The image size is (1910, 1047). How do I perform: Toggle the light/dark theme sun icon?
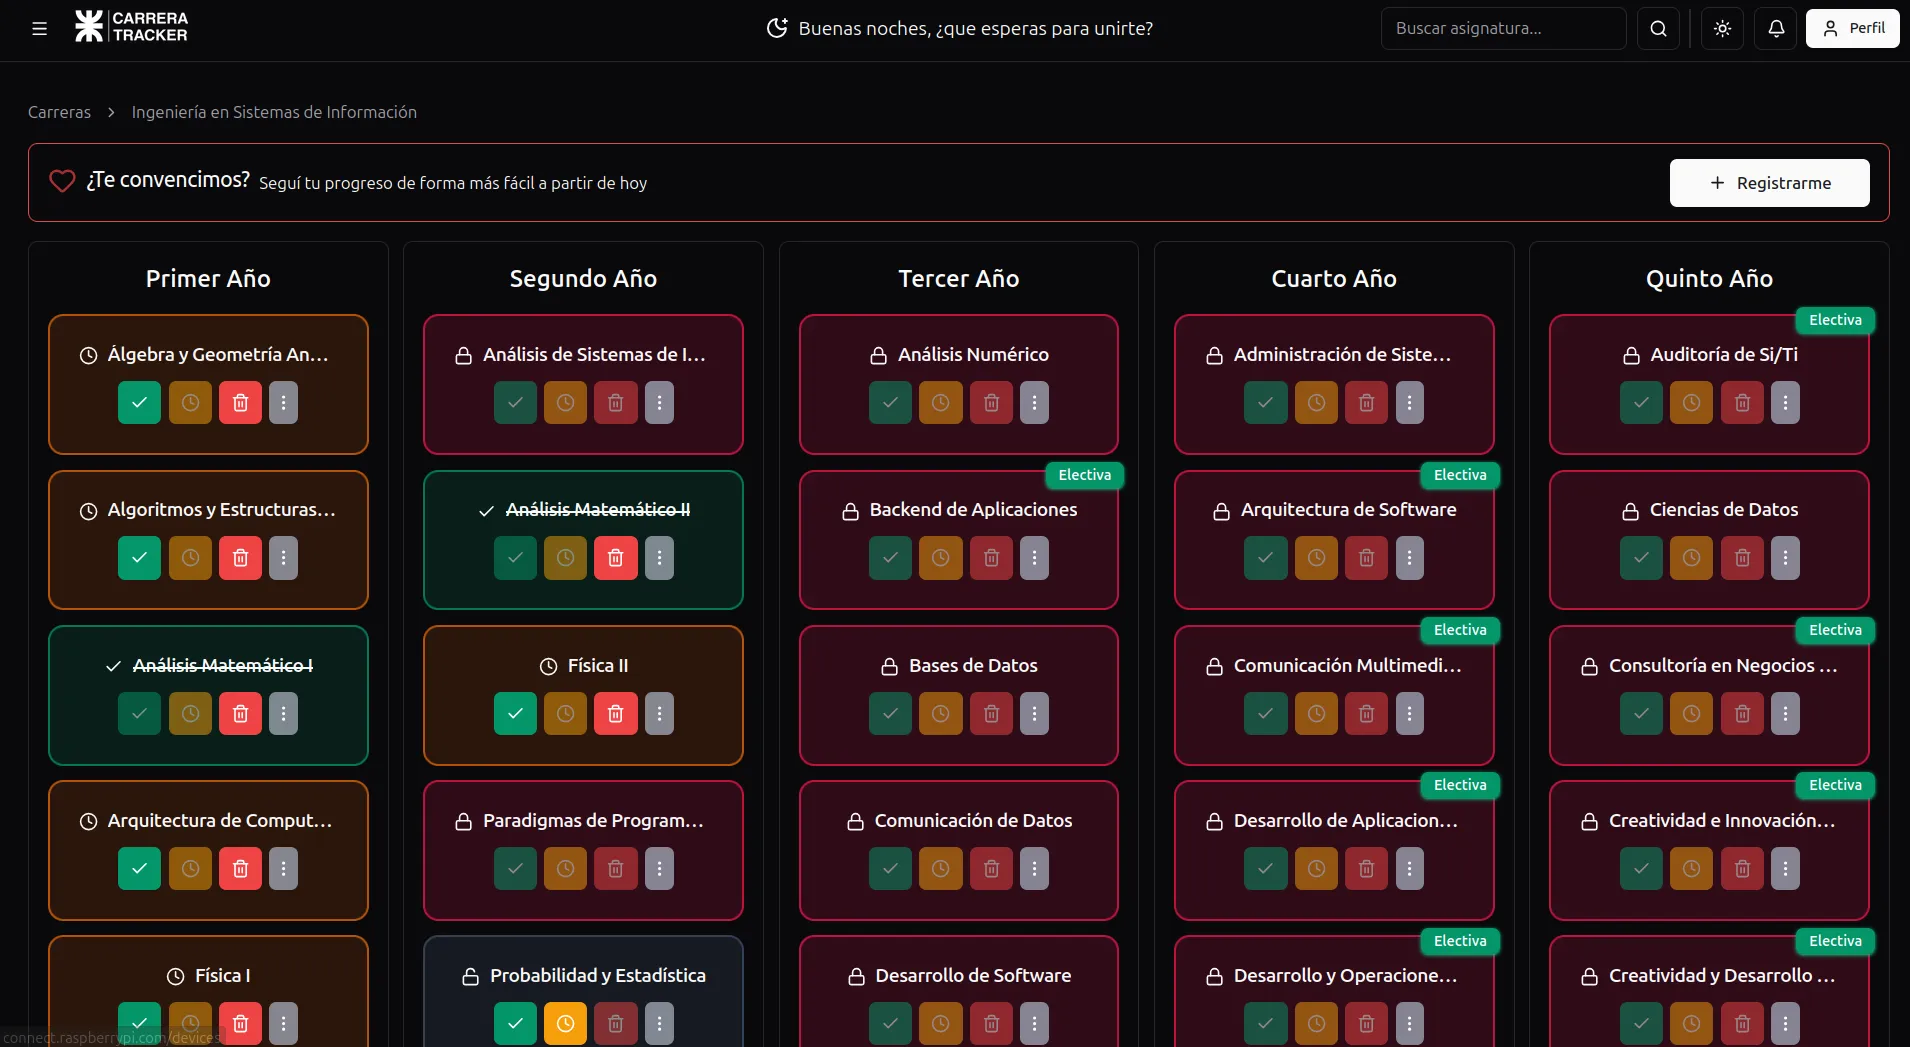pos(1722,29)
